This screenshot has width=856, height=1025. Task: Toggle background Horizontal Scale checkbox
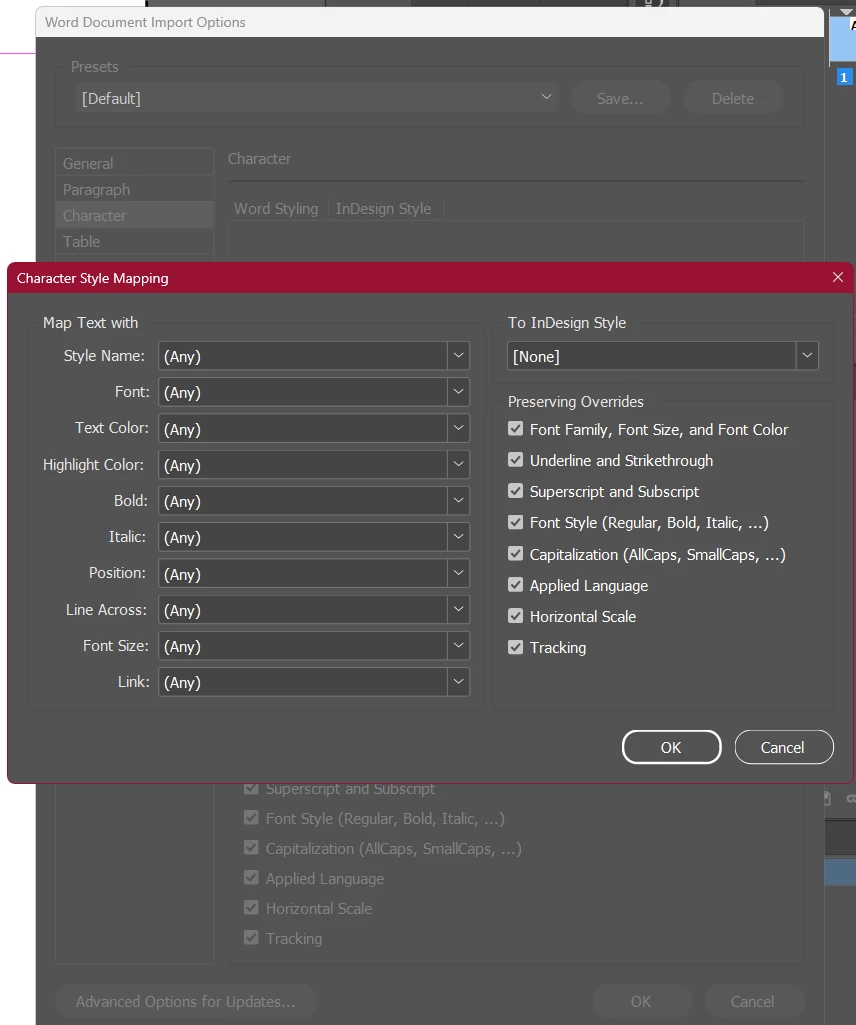click(x=251, y=907)
